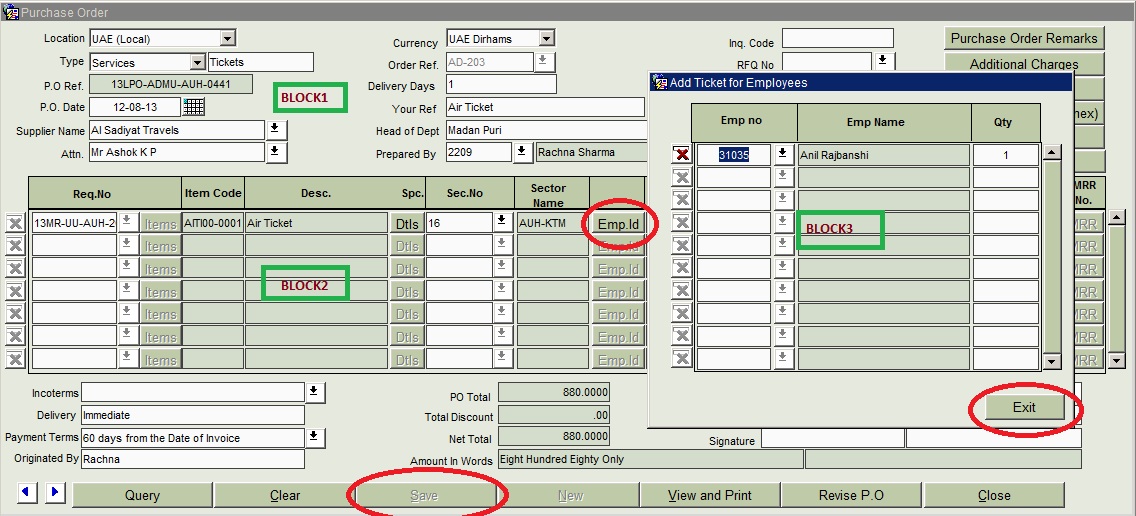The image size is (1136, 516).
Task: Open the Prepared By lookup arrow
Action: pos(522,152)
